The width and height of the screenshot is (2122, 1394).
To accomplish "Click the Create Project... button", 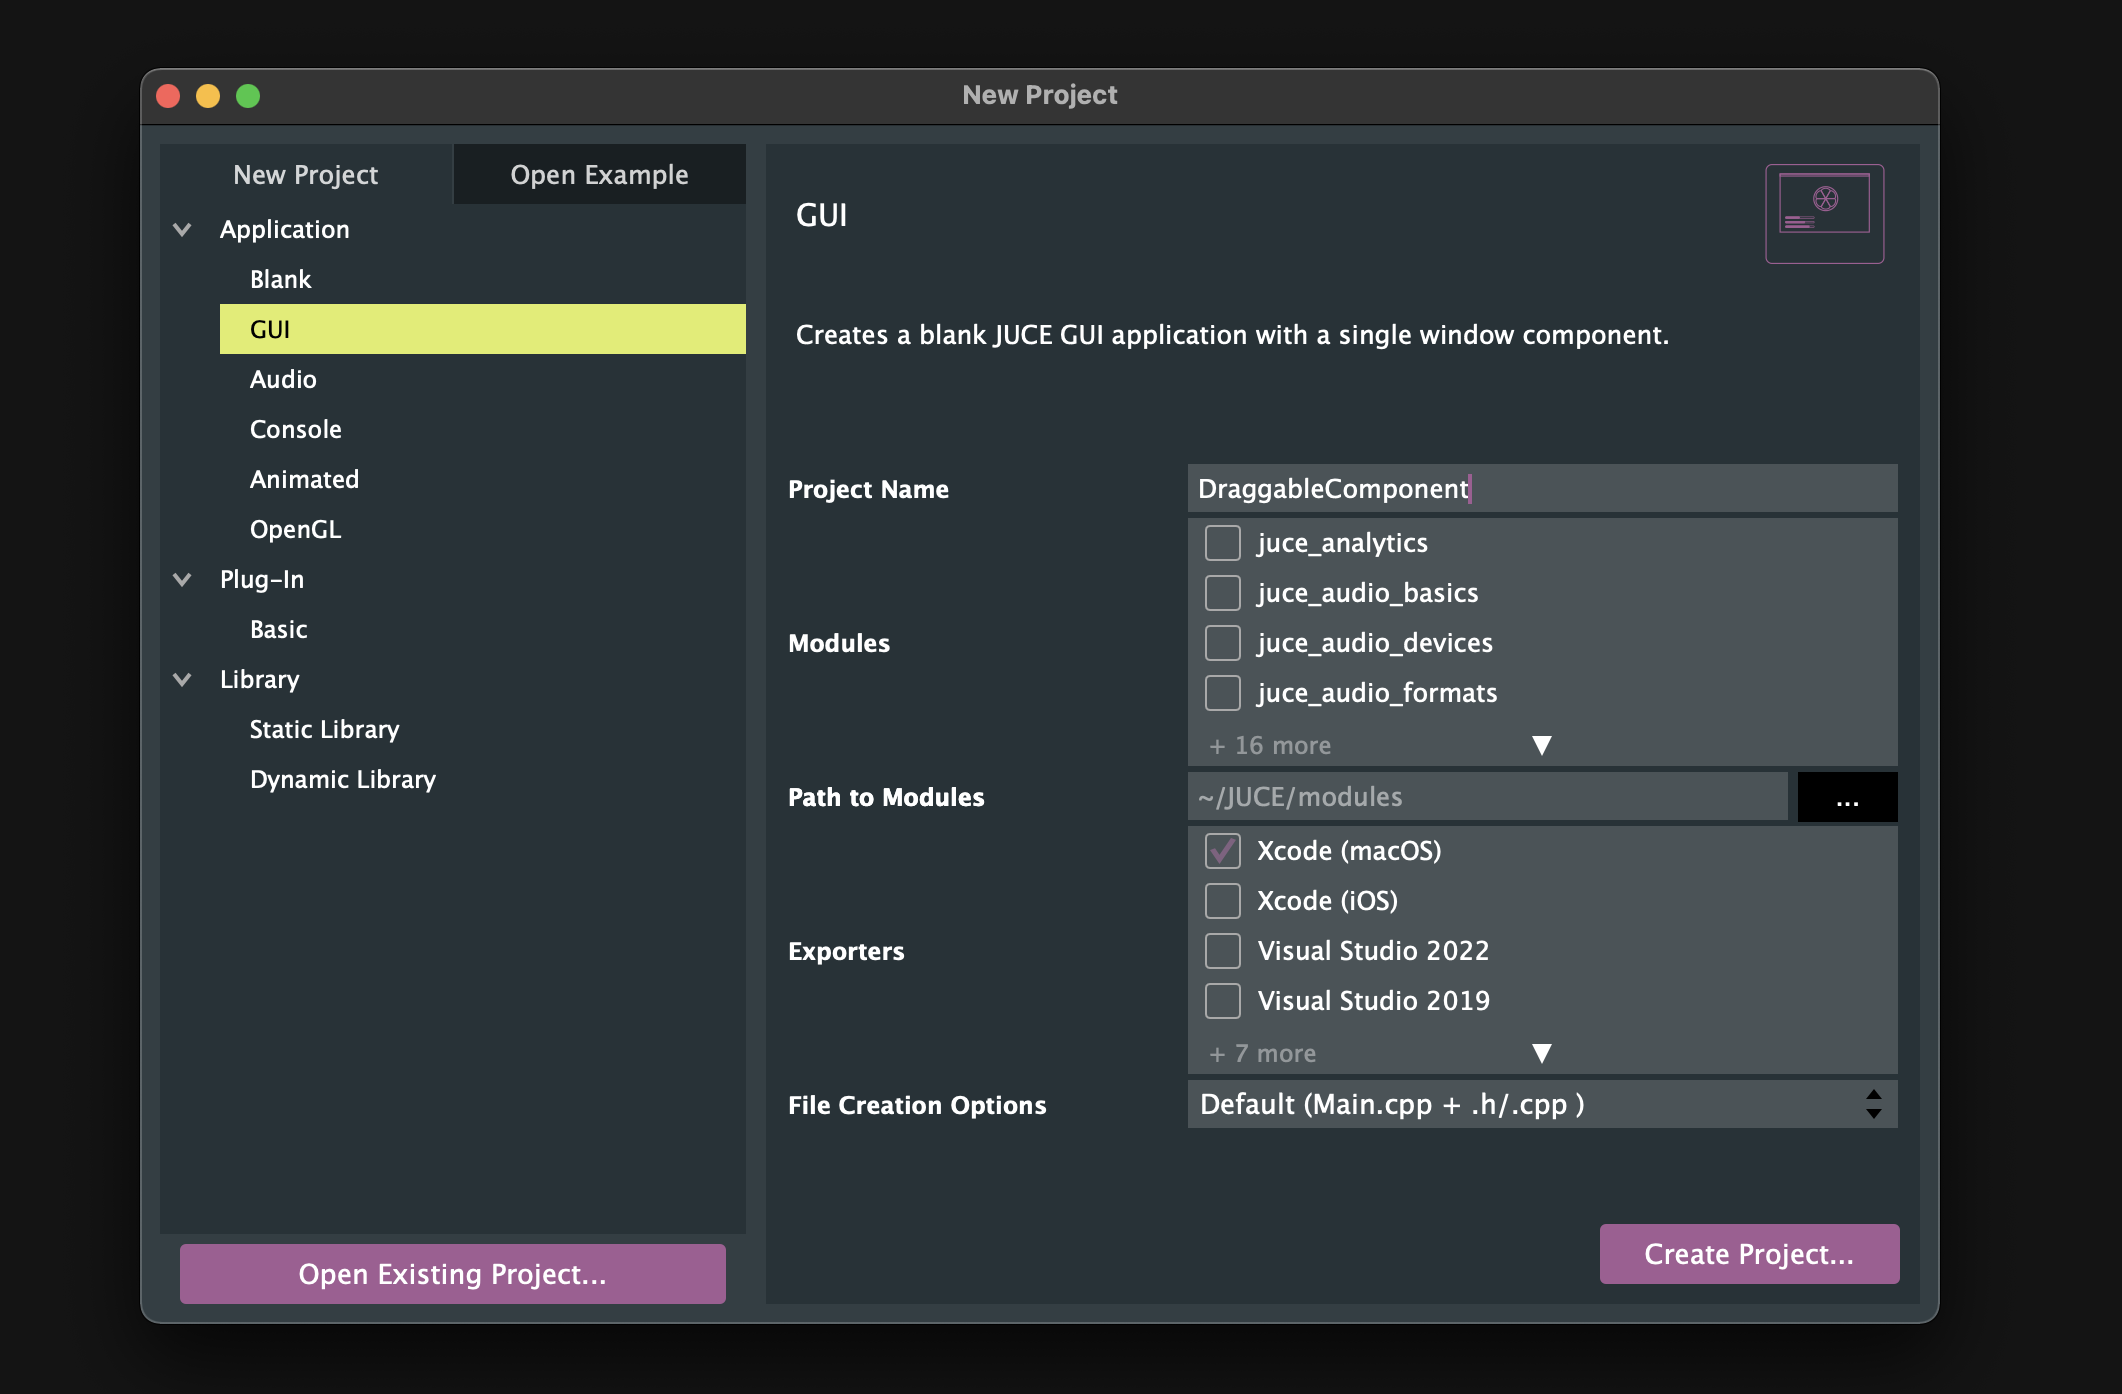I will click(1749, 1254).
